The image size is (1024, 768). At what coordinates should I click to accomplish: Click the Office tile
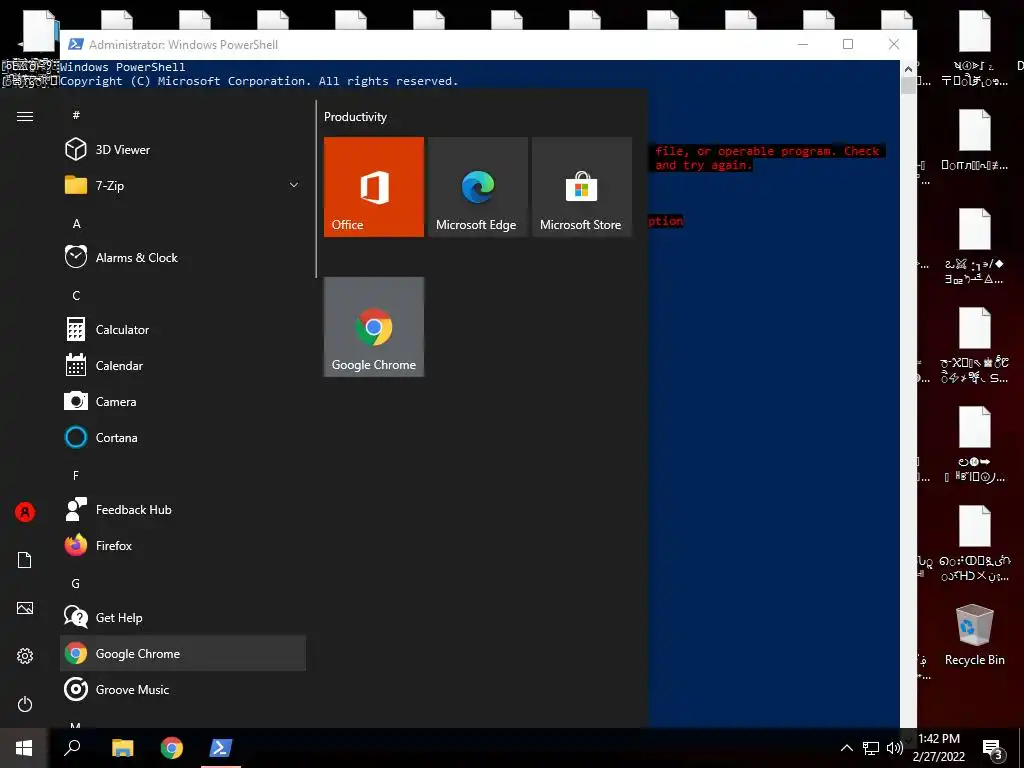click(374, 187)
